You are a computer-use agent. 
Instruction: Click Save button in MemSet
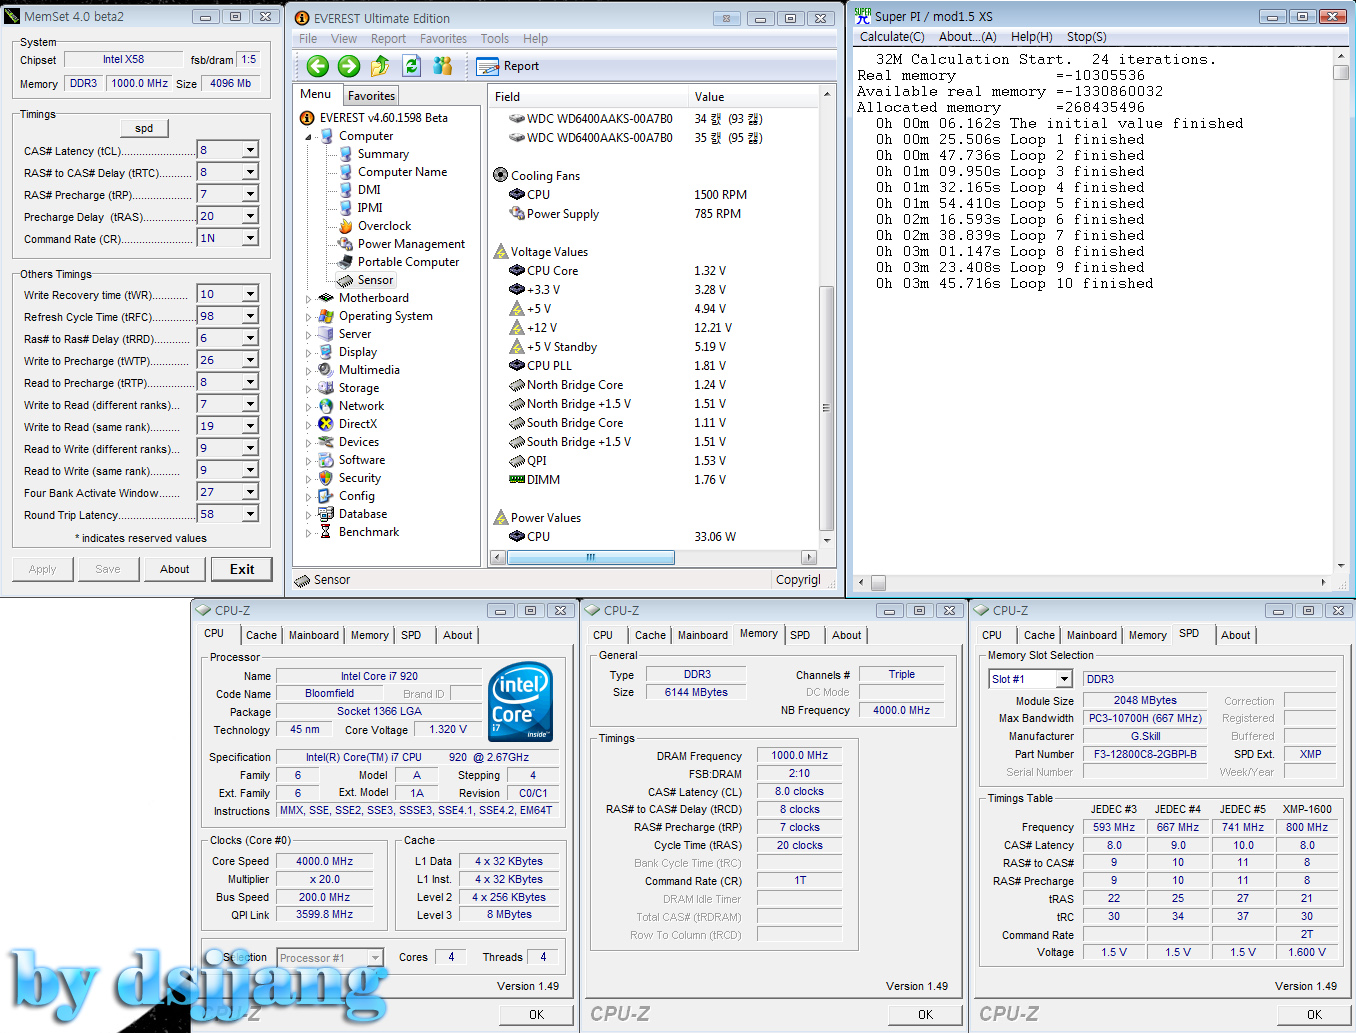coord(108,569)
